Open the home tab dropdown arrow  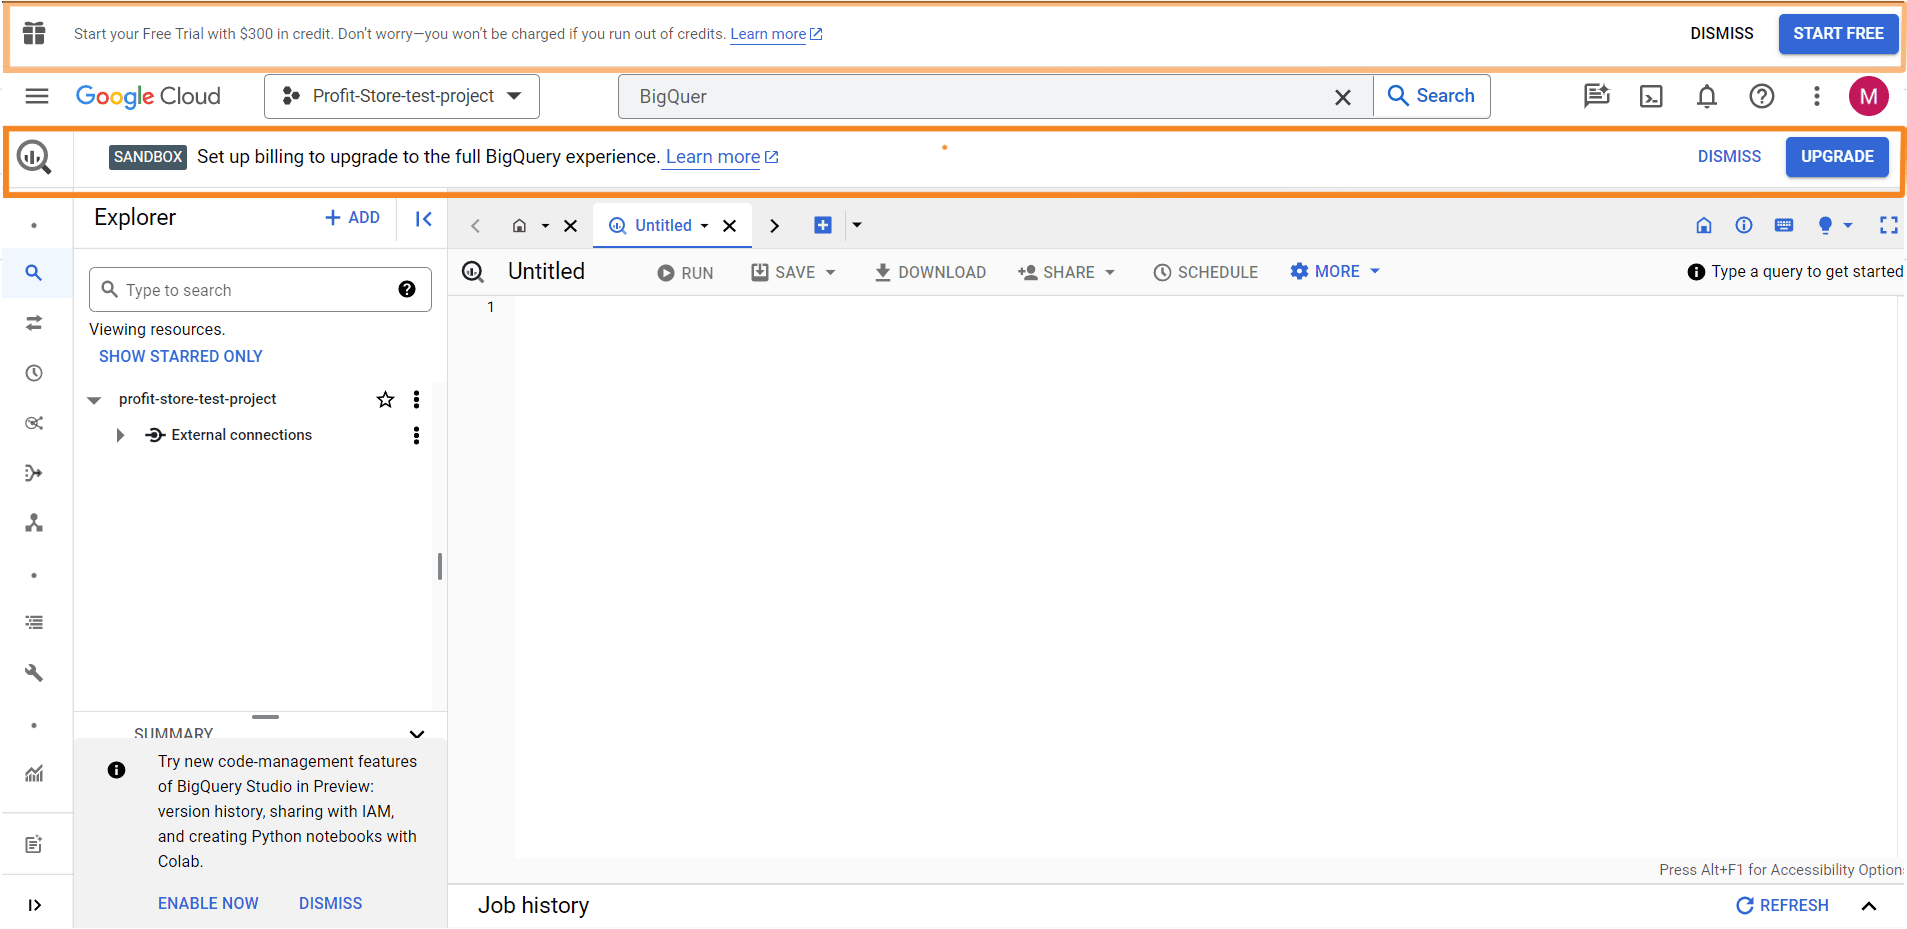click(x=545, y=226)
